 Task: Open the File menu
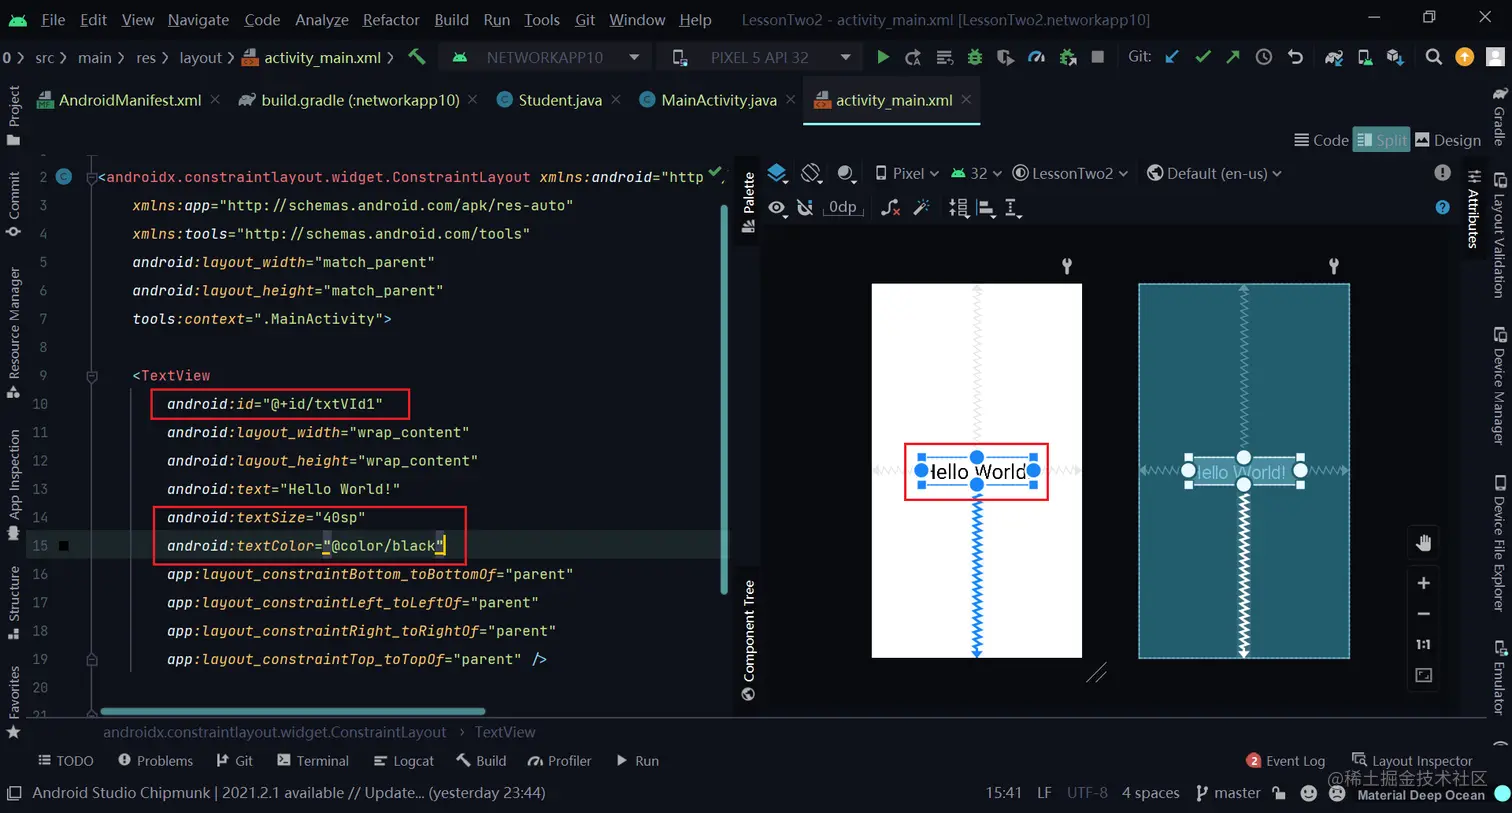click(x=53, y=20)
